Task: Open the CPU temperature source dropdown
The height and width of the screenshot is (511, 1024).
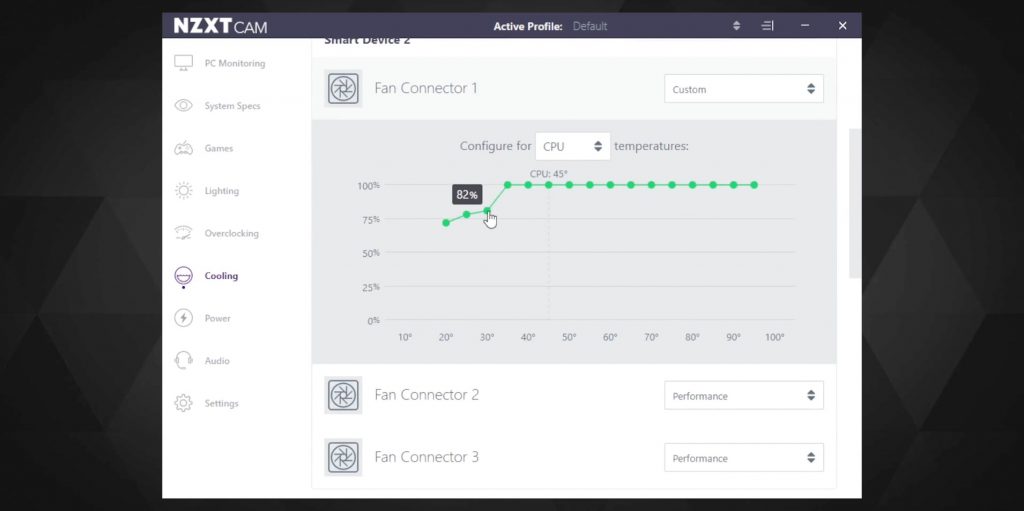Action: coord(573,146)
